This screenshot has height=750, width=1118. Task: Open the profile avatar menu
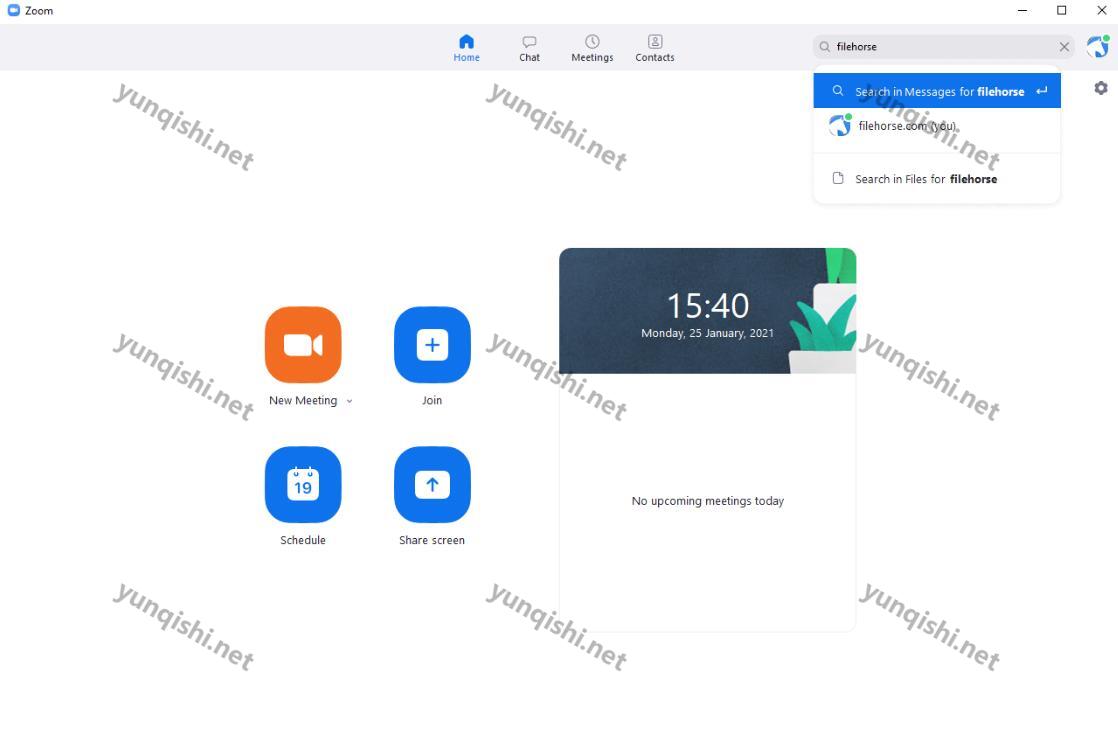[x=1098, y=47]
